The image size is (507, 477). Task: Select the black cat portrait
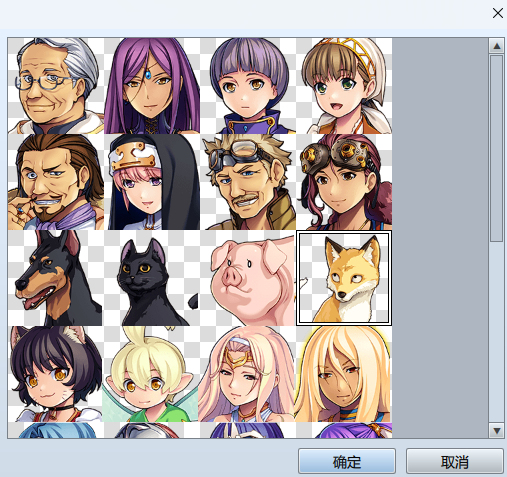pos(152,278)
